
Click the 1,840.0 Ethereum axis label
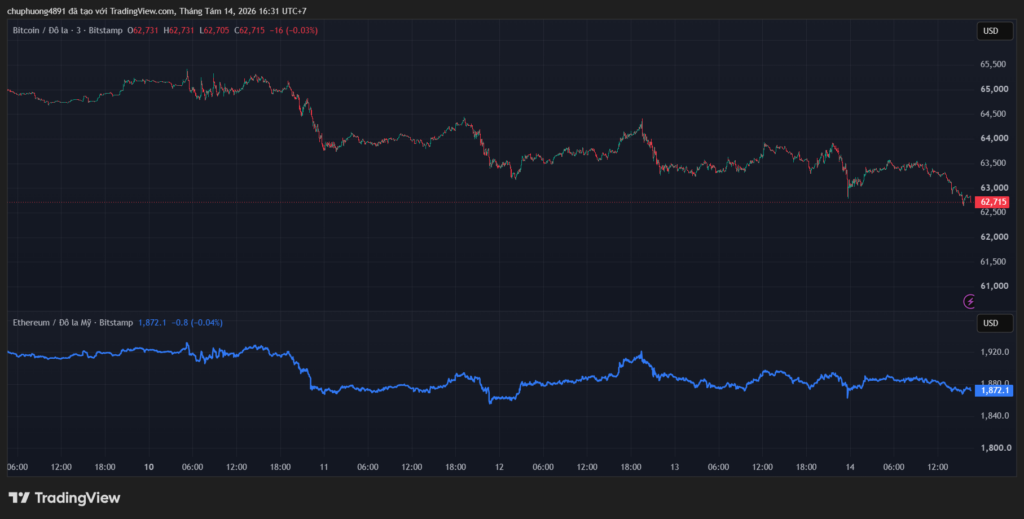(995, 416)
